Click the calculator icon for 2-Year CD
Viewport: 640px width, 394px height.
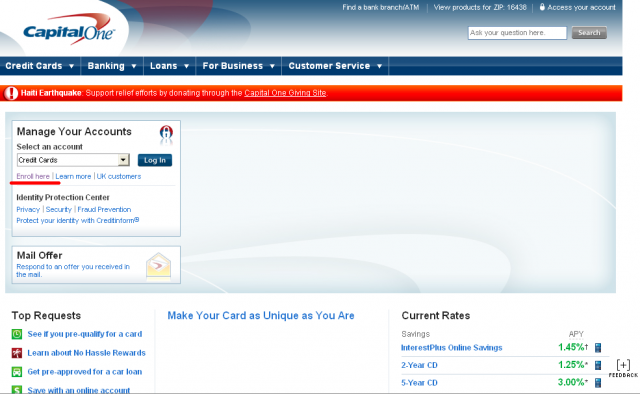(x=598, y=365)
